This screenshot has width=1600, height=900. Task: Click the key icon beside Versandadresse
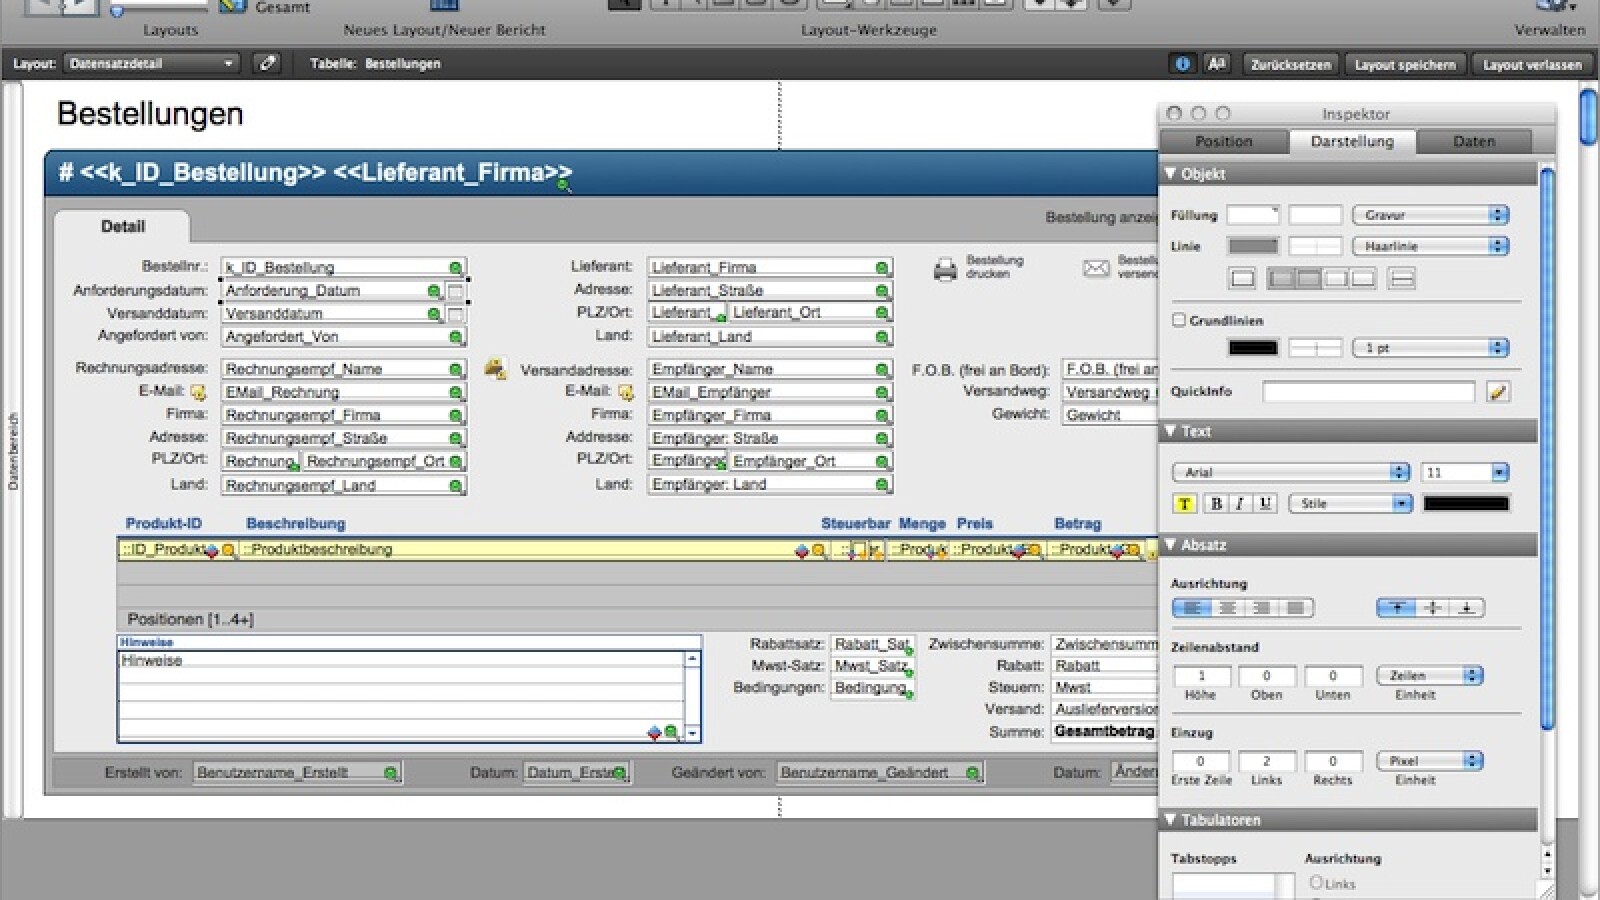pos(495,369)
